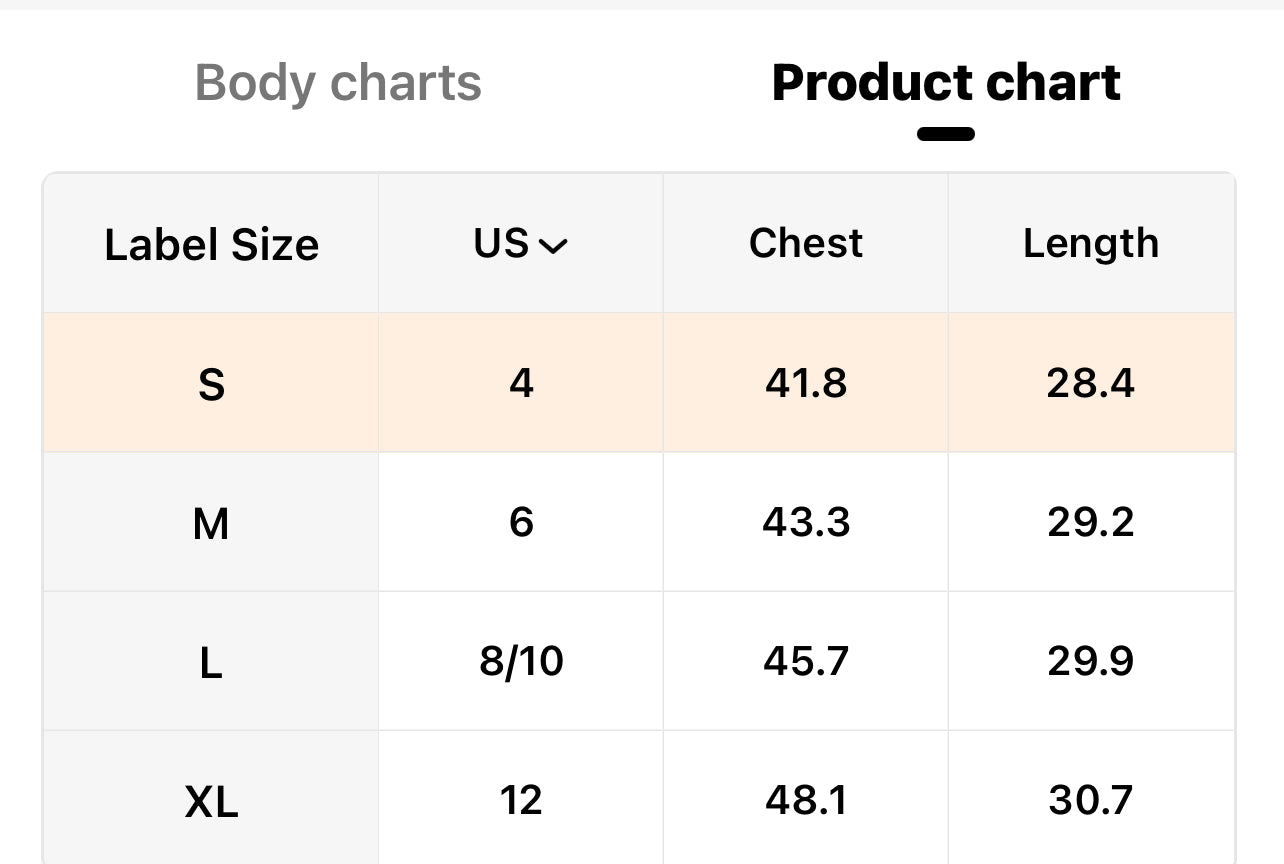Switch to the Body charts tab
The height and width of the screenshot is (864, 1284).
338,83
